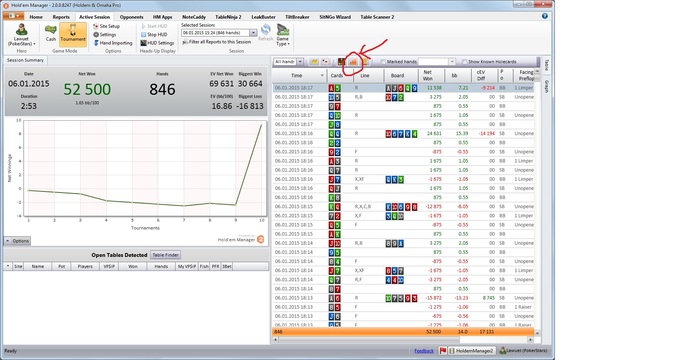The width and height of the screenshot is (700, 360).
Task: Click the yellow icon right of bar chart
Action: pyautogui.click(x=364, y=62)
